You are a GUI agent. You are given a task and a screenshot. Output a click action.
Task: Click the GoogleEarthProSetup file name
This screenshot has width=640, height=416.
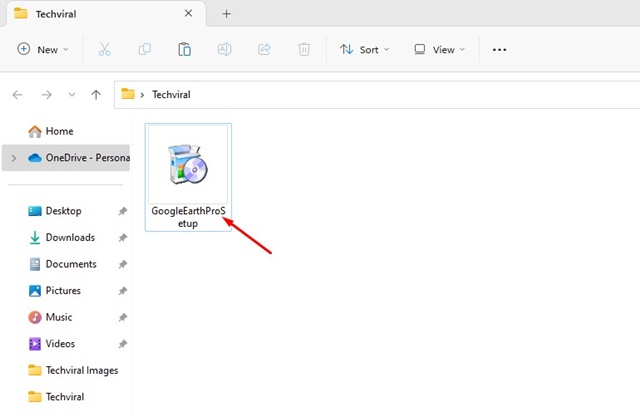[188, 217]
